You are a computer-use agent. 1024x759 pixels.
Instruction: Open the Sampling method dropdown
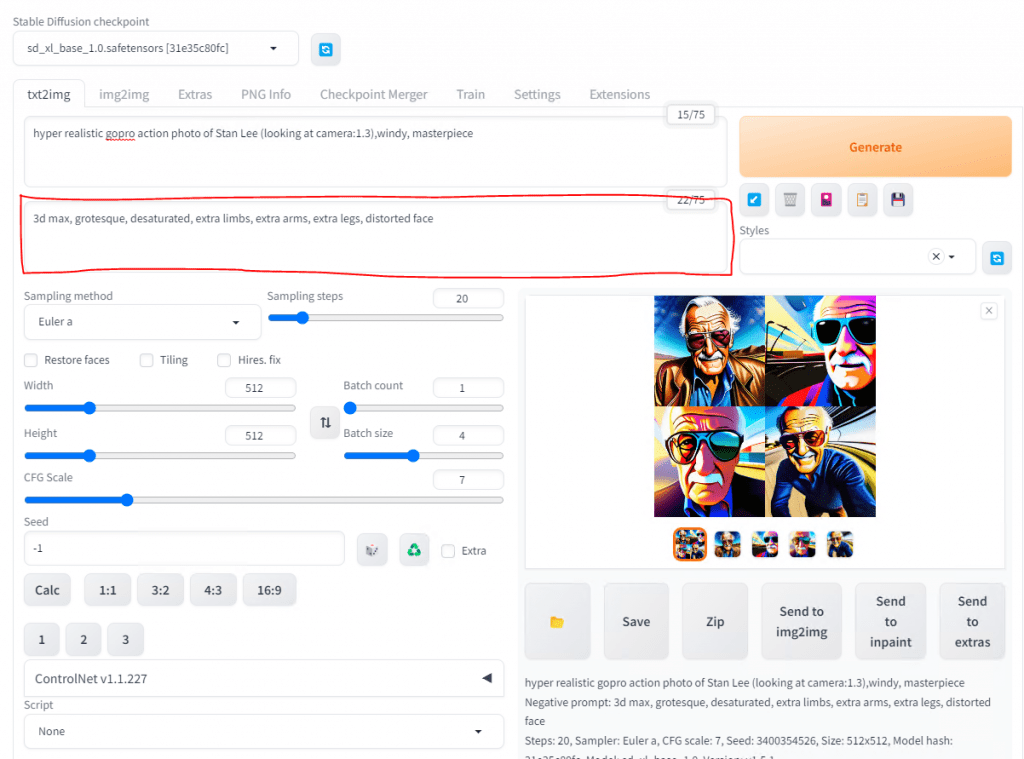(142, 322)
